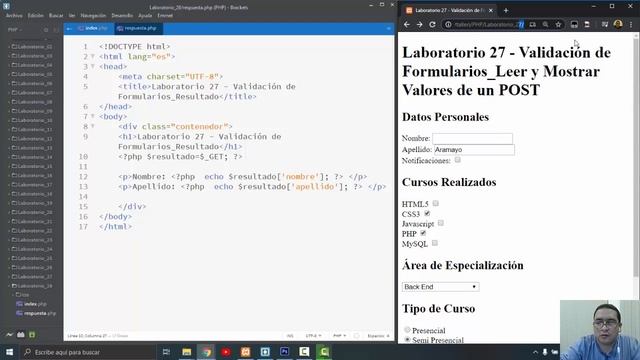Image resolution: width=640 pixels, height=360 pixels.
Task: Click into the Apellido field with Aramayo
Action: point(474,150)
